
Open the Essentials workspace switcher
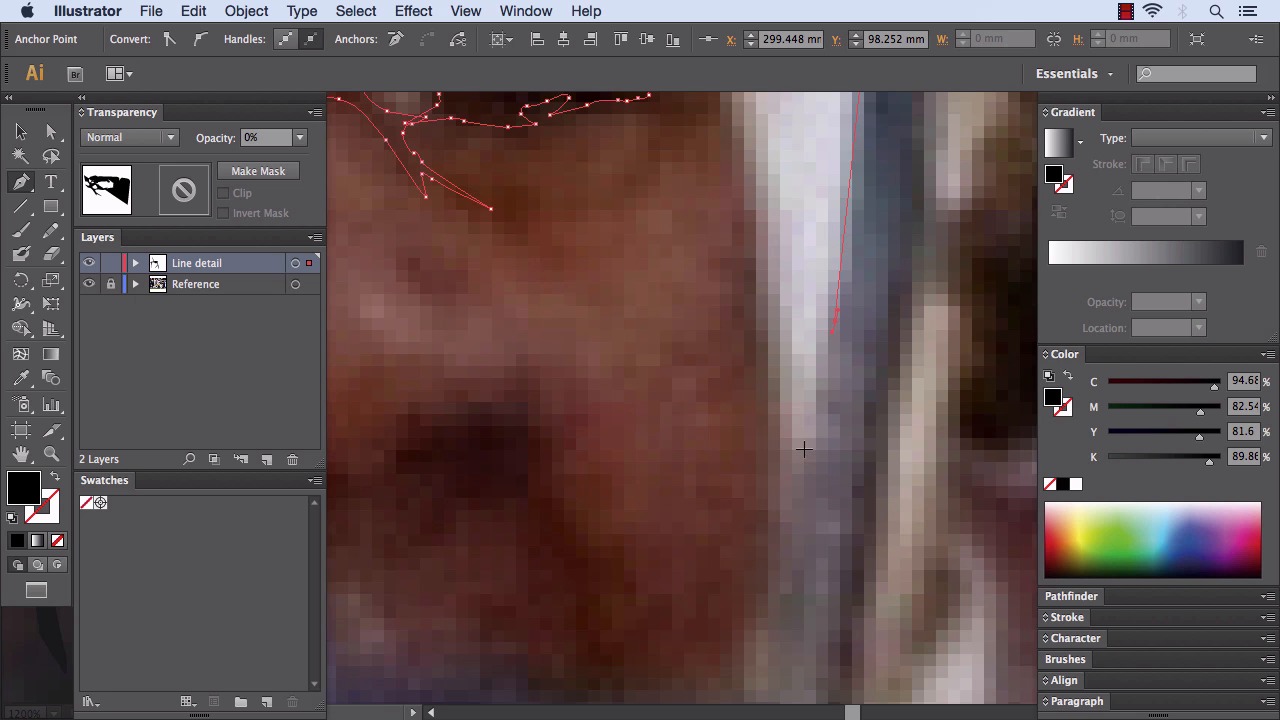[1074, 74]
